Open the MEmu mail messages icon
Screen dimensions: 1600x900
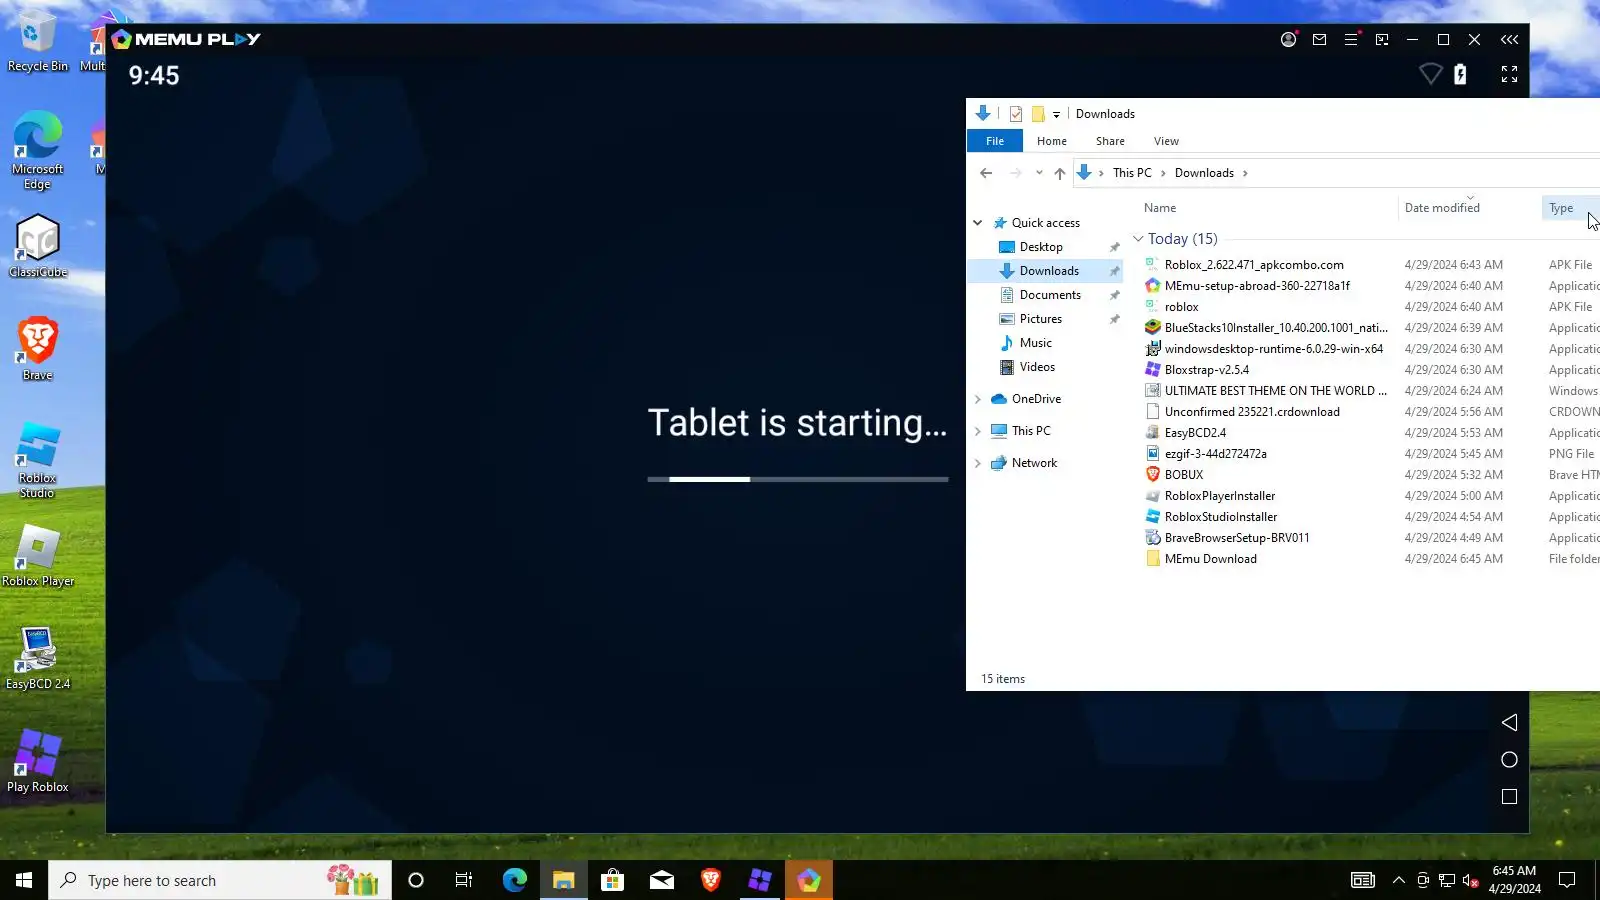[x=1320, y=39]
